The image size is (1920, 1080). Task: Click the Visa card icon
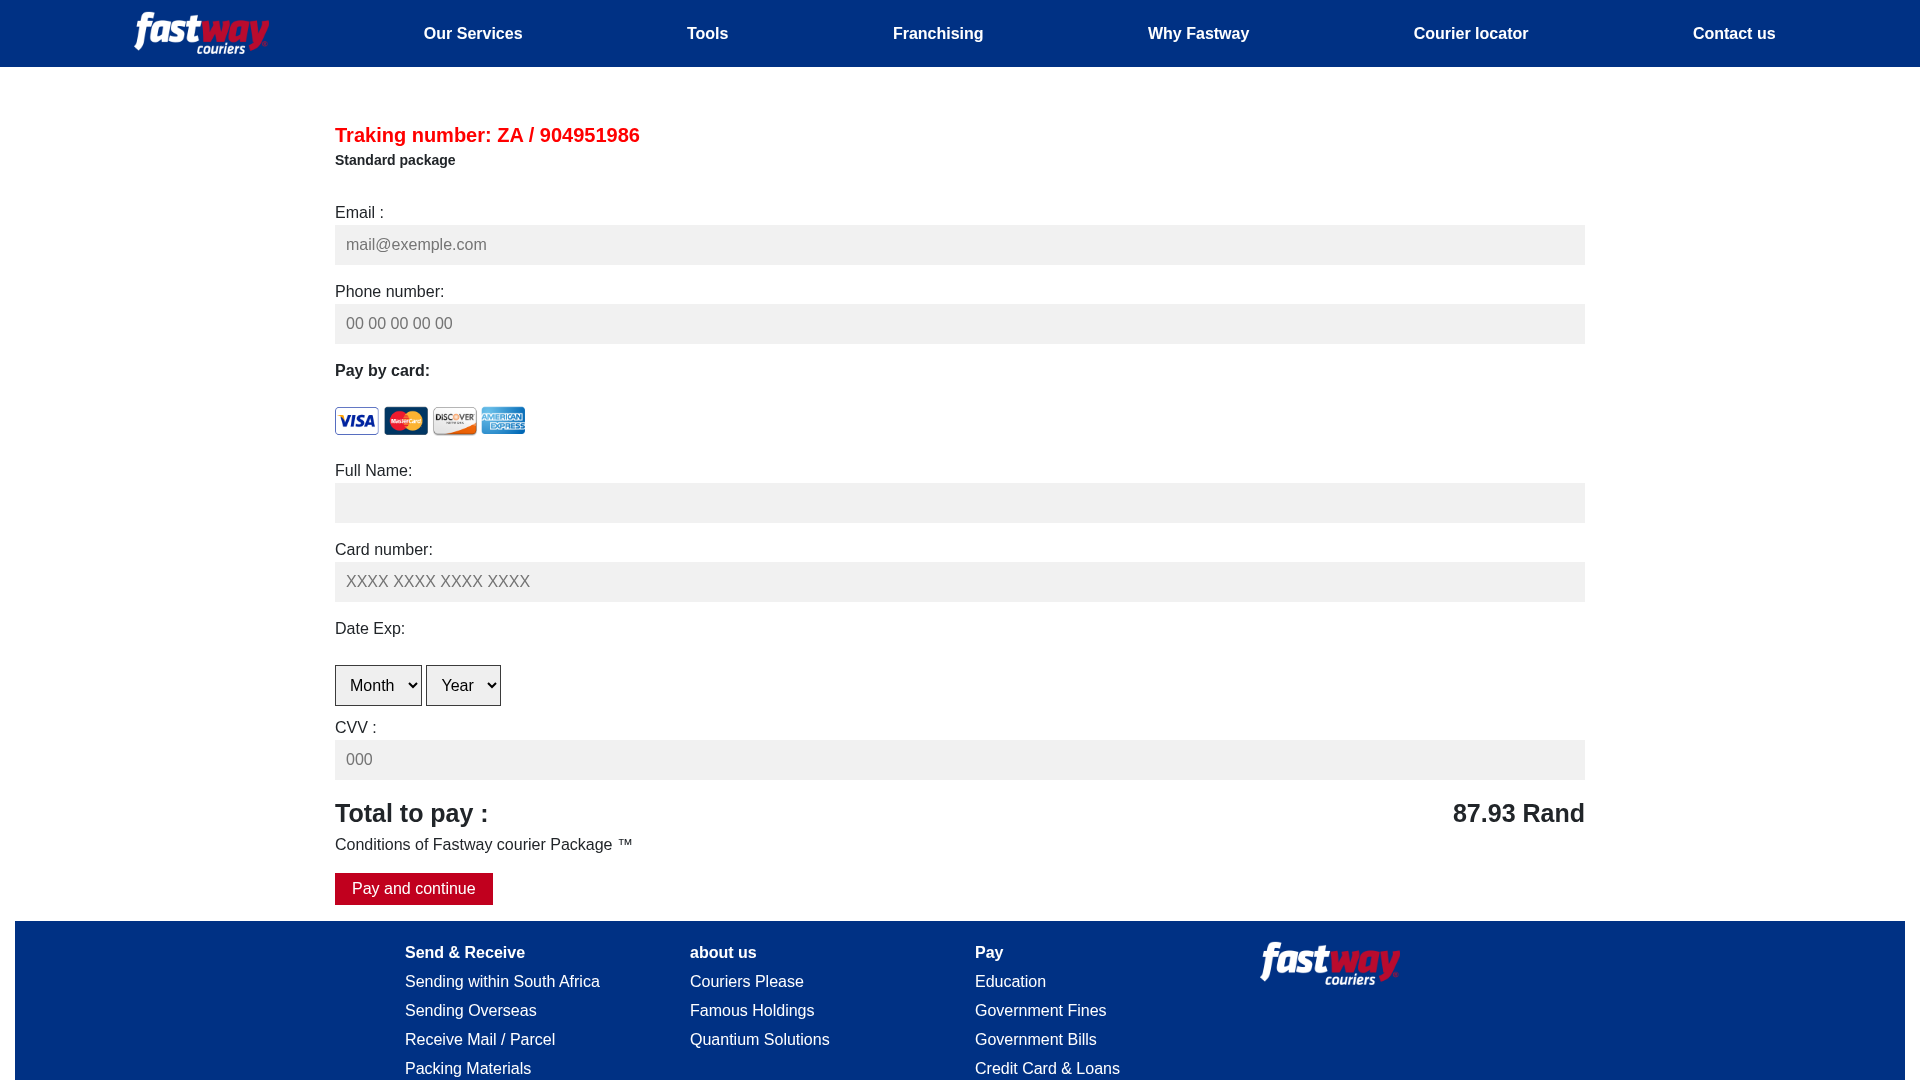coord(357,421)
